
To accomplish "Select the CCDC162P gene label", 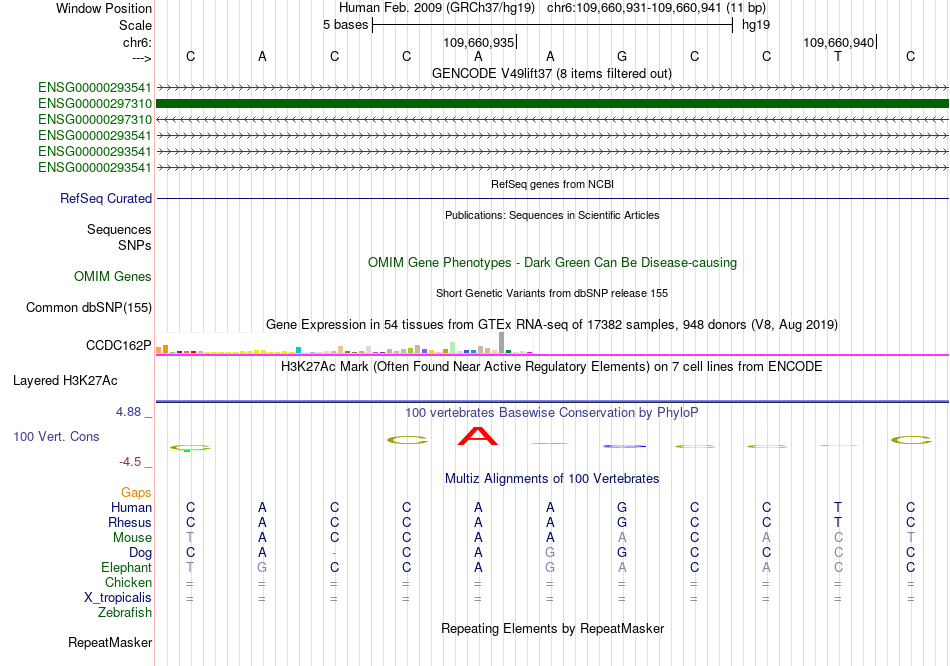I will tap(119, 345).
